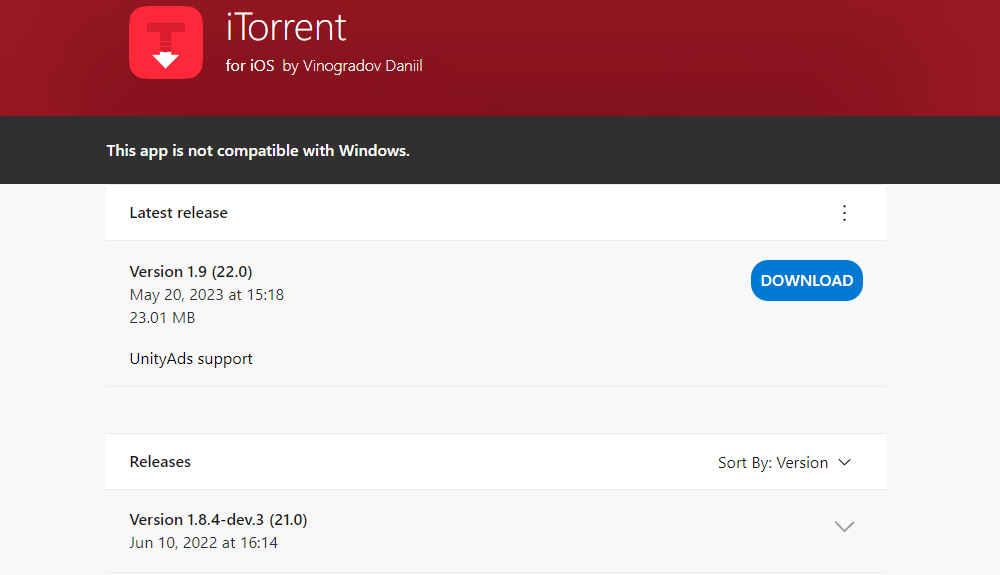The width and height of the screenshot is (1000, 575).
Task: Select the iTorrent title heading
Action: tap(286, 27)
